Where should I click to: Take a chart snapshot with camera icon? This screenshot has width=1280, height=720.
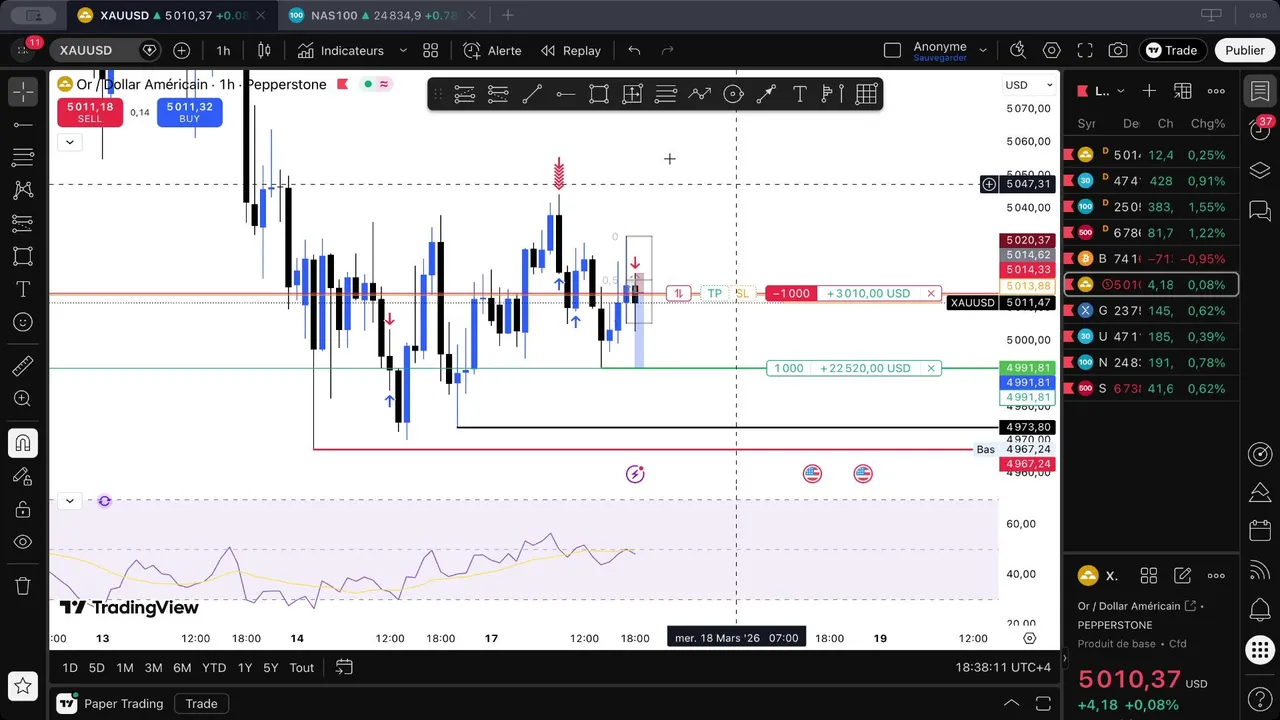point(1118,50)
